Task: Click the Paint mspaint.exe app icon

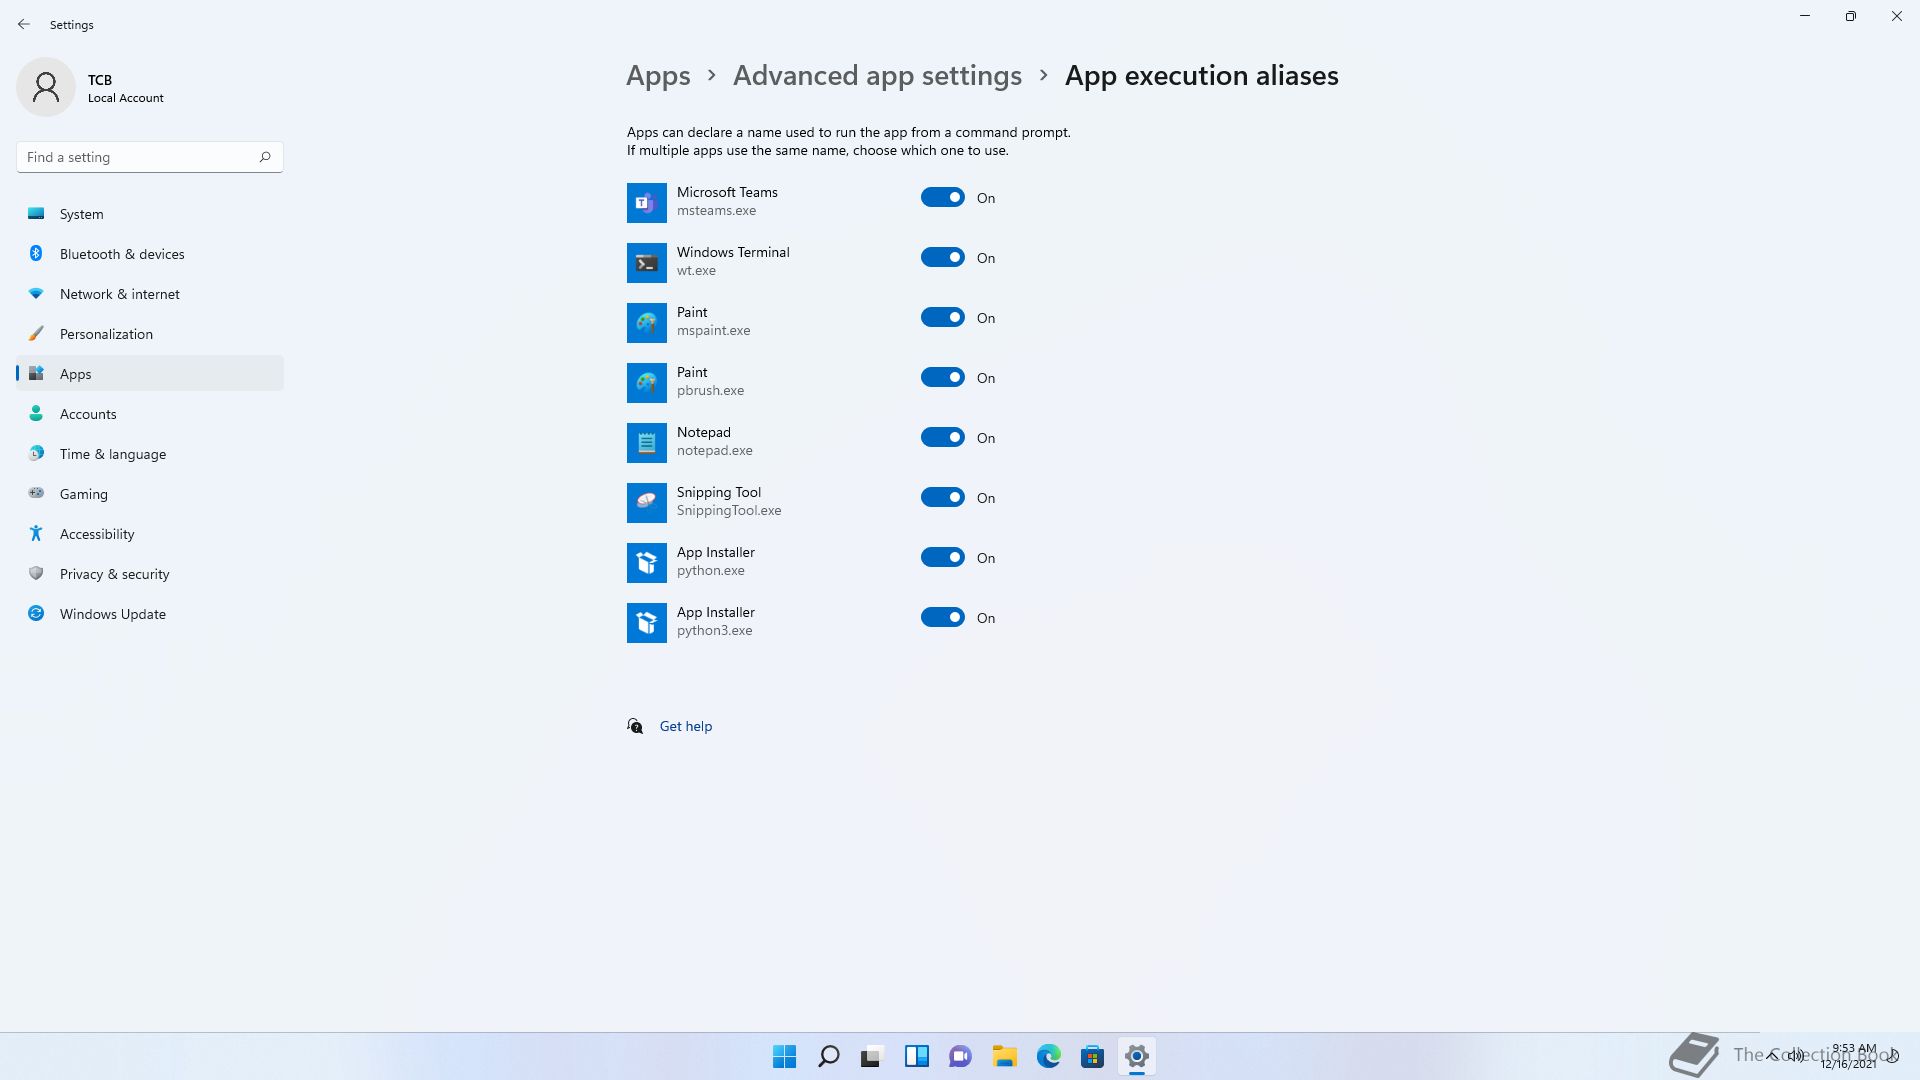Action: click(646, 323)
